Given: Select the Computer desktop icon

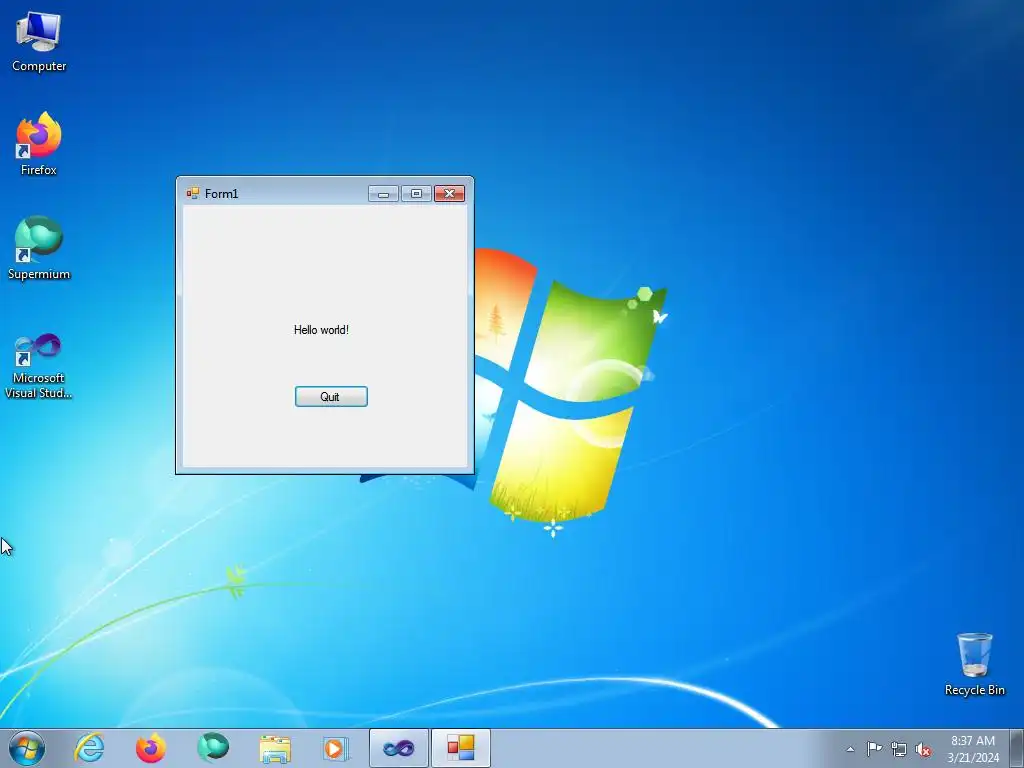Looking at the screenshot, I should click(x=39, y=42).
